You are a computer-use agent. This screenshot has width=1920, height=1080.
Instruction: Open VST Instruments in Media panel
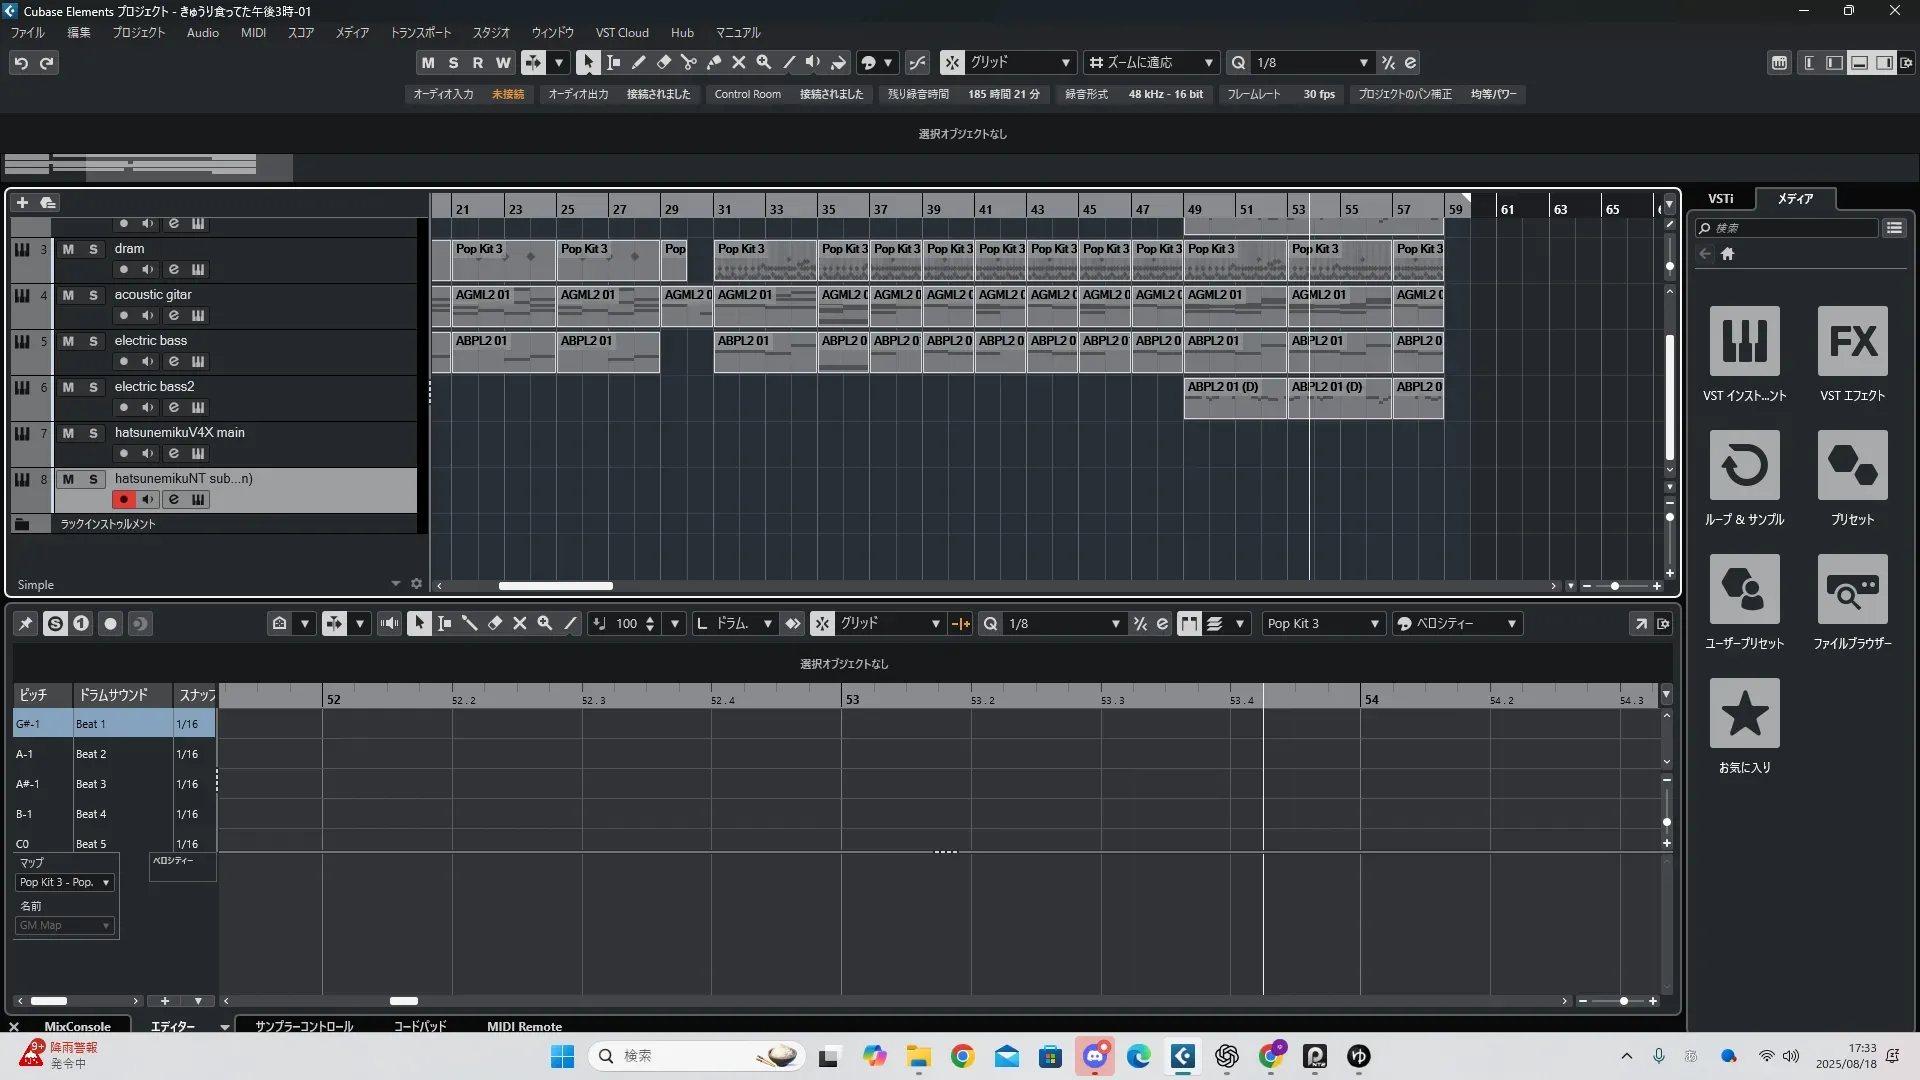point(1744,341)
